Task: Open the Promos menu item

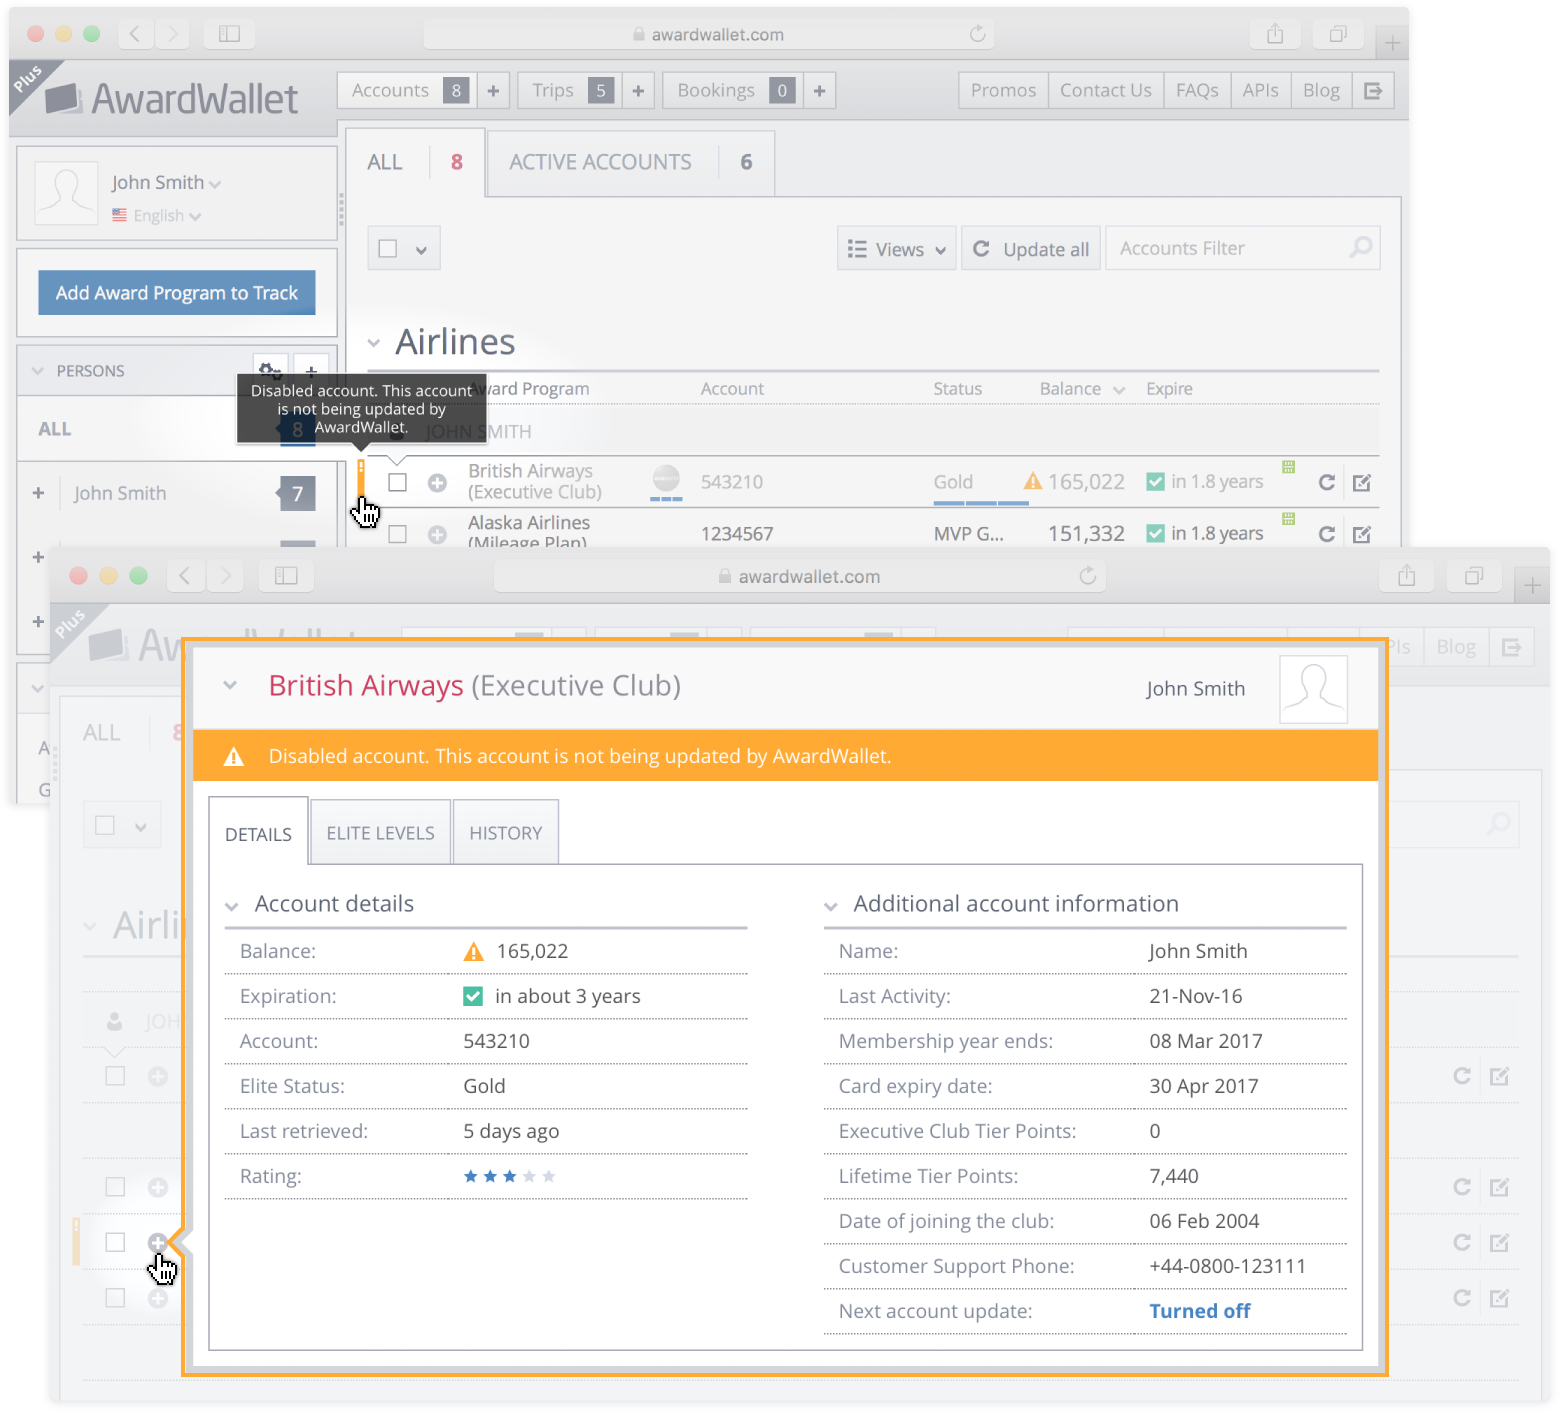Action: coord(1003,90)
